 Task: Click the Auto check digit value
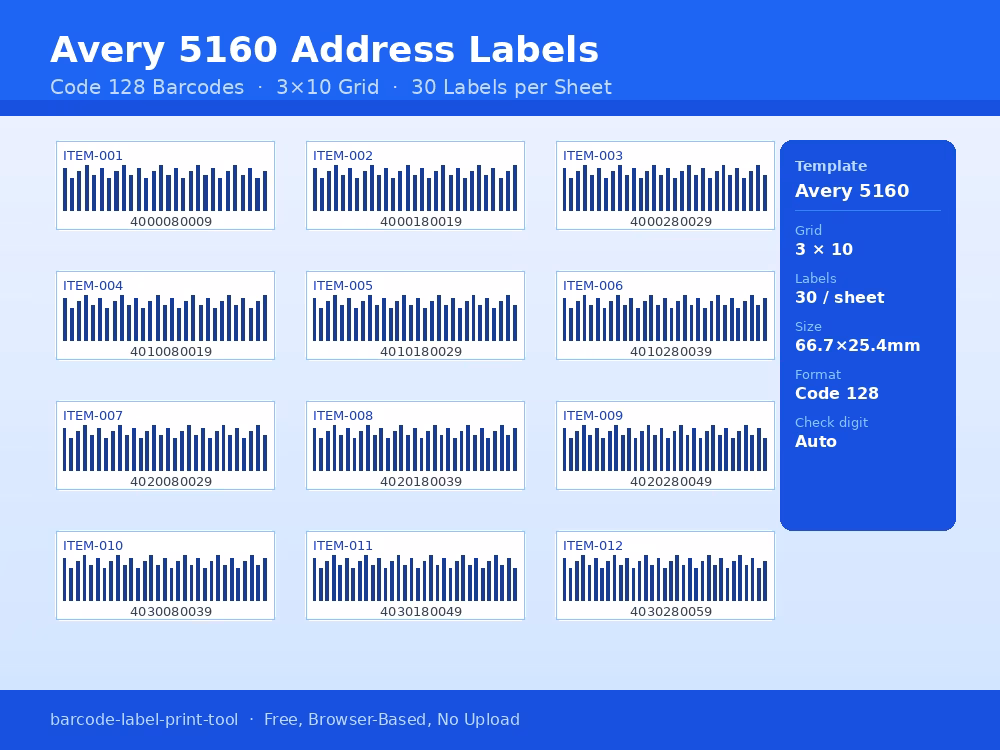(816, 441)
